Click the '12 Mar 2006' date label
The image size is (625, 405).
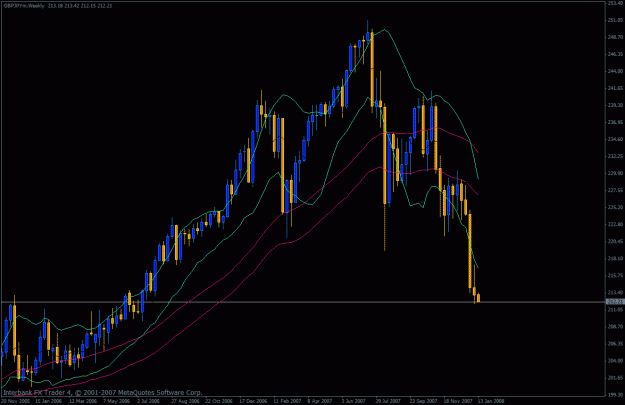click(83, 401)
